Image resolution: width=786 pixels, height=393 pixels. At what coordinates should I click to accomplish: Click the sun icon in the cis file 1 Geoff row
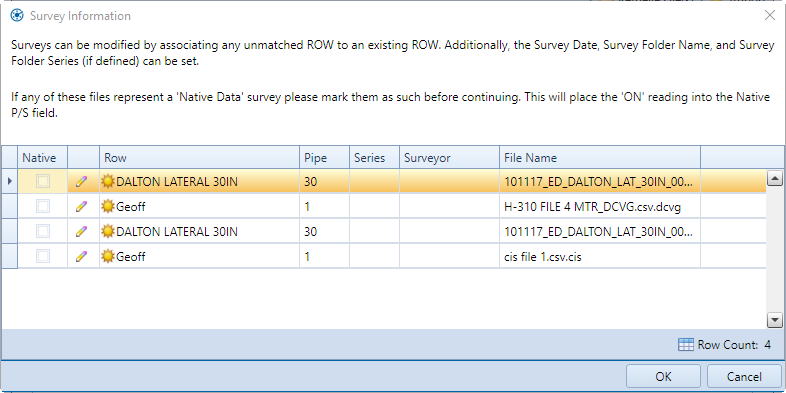point(108,257)
